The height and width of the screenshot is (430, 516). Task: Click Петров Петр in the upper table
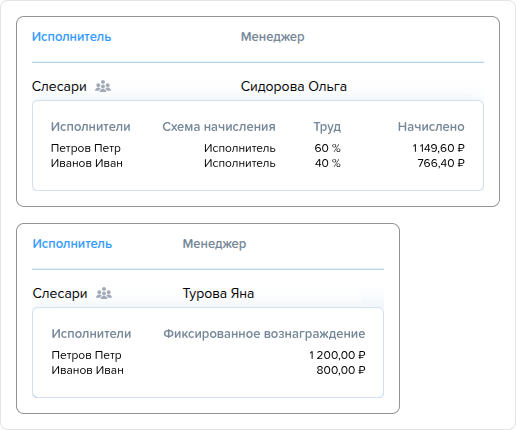pyautogui.click(x=86, y=148)
